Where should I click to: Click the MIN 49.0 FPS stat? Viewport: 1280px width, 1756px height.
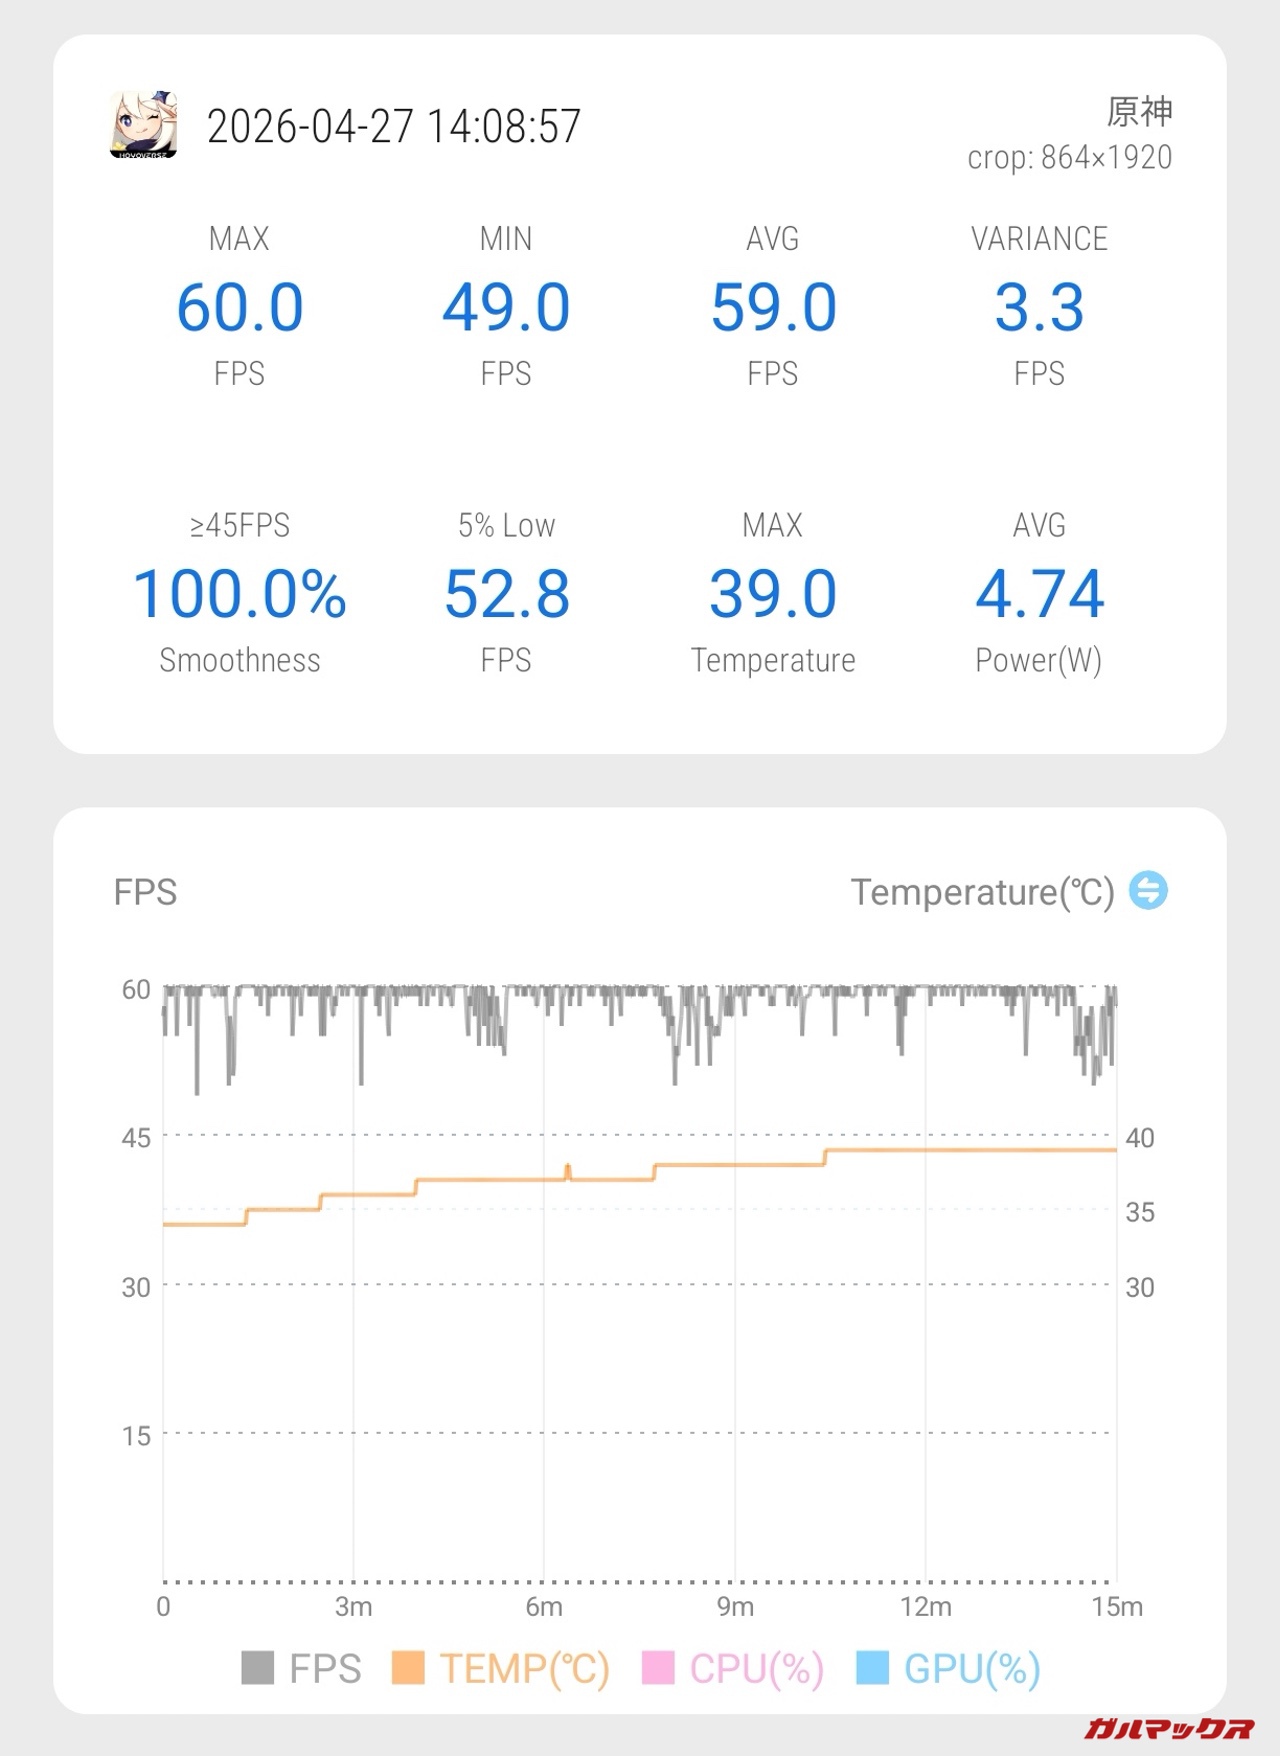506,307
